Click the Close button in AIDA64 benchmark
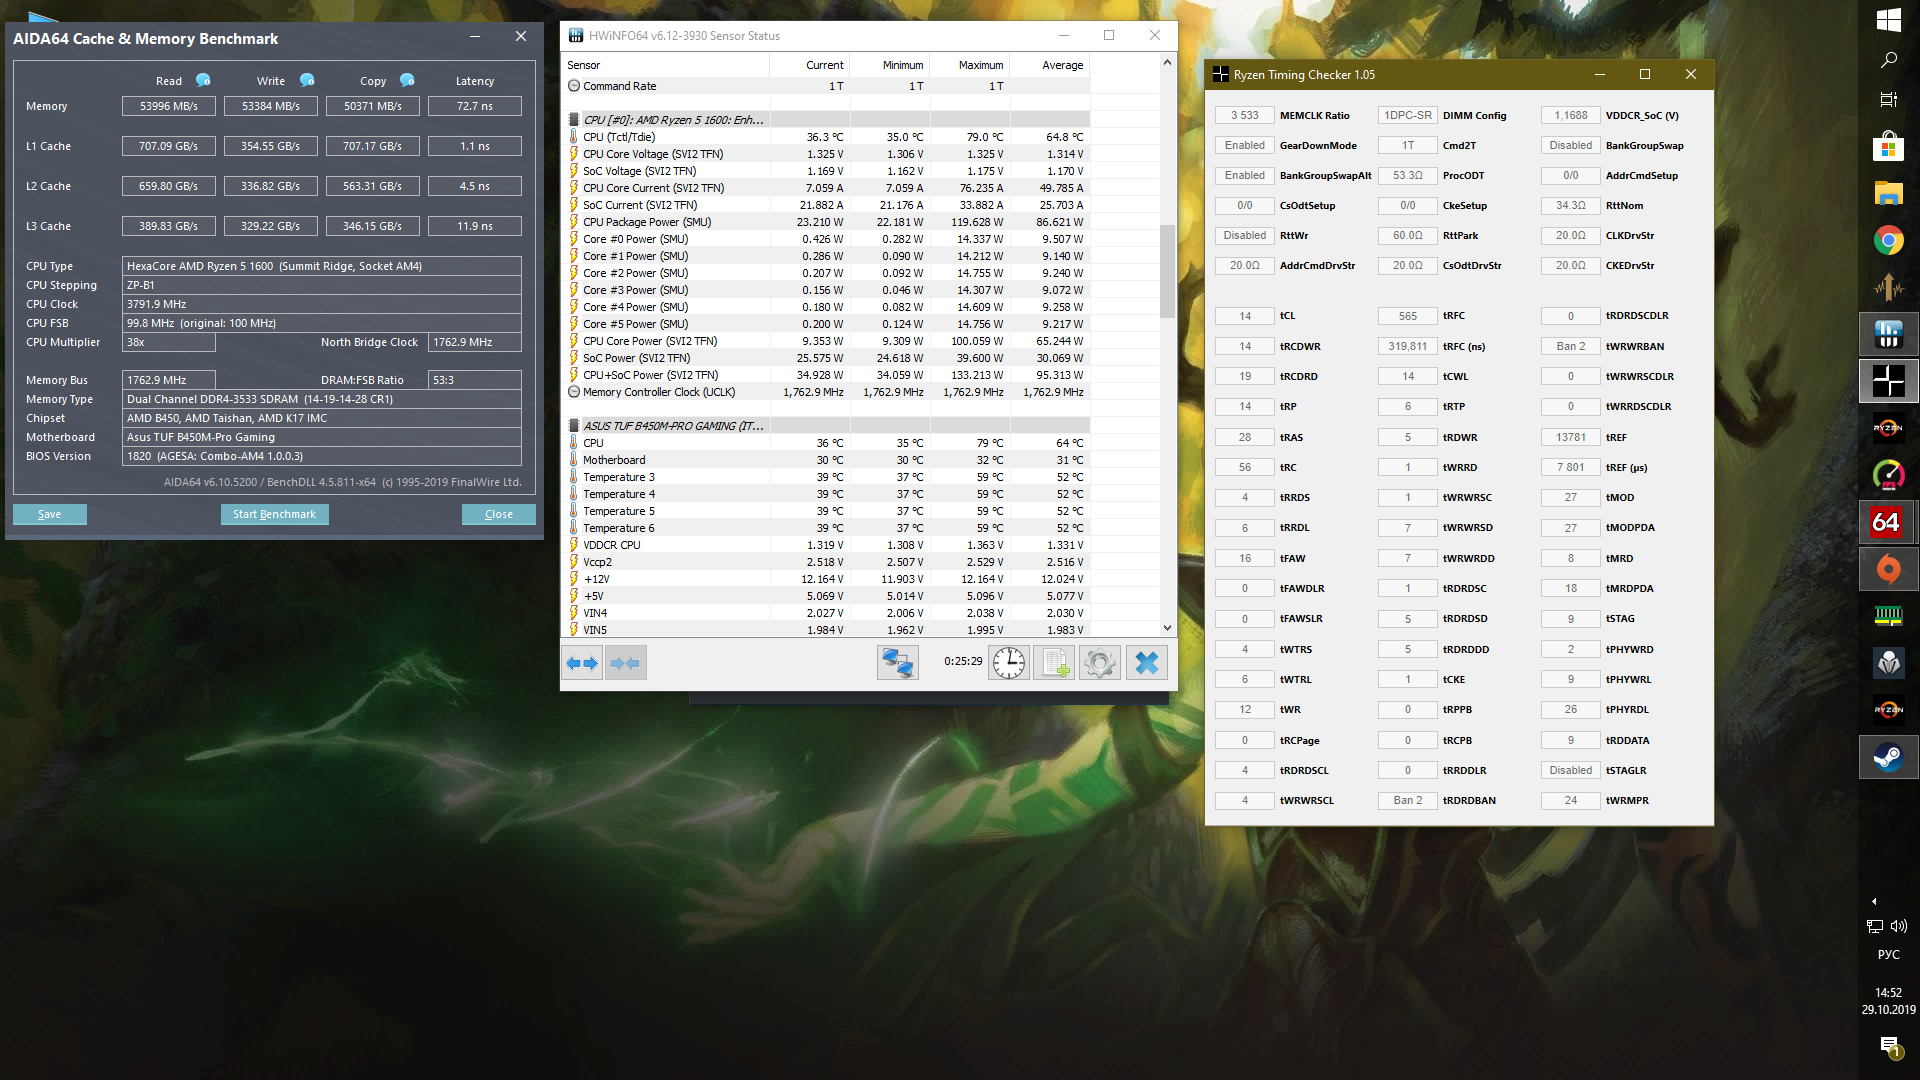Image resolution: width=1920 pixels, height=1080 pixels. [x=499, y=514]
